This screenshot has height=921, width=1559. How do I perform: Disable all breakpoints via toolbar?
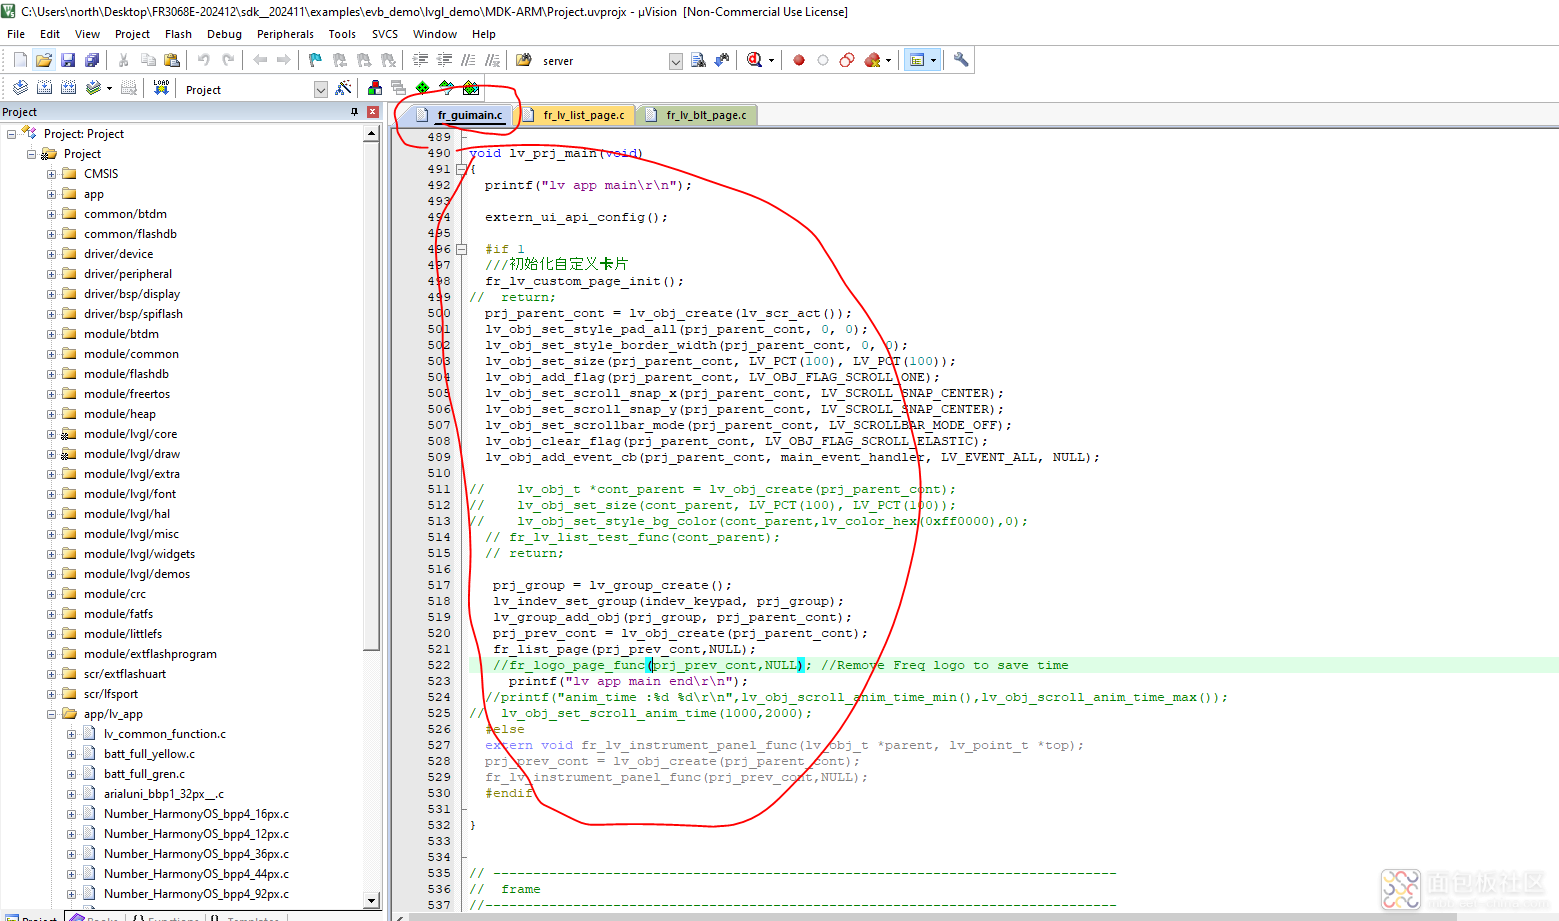tap(847, 60)
